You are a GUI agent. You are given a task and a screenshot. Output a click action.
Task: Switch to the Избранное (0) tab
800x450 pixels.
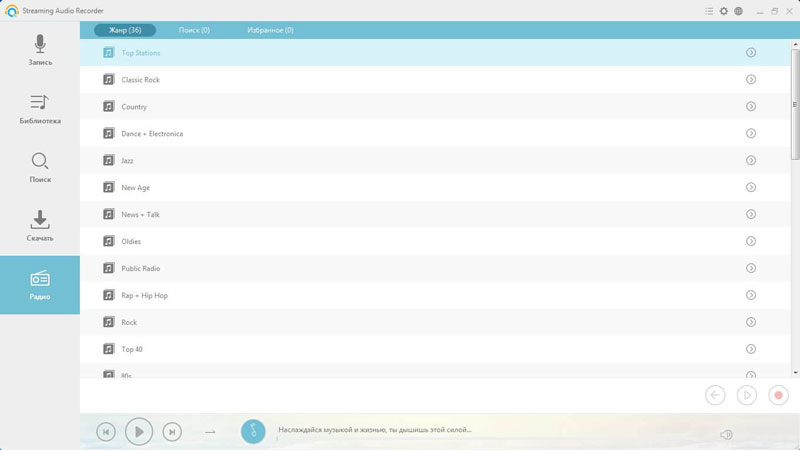270,30
